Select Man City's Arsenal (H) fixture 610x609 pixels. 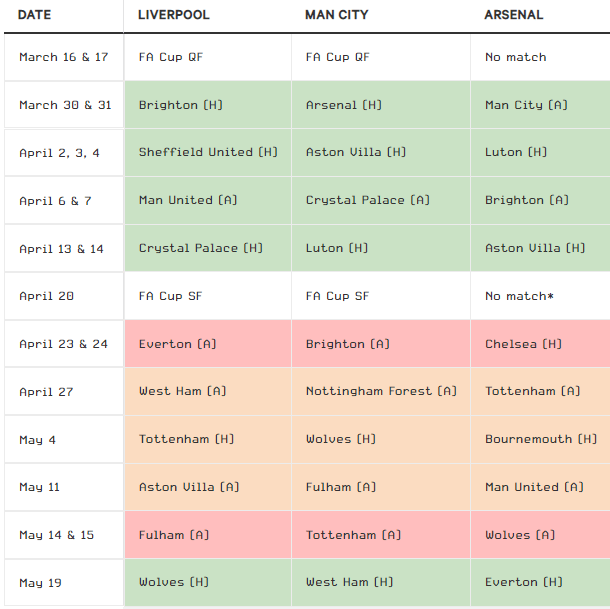[x=381, y=105]
